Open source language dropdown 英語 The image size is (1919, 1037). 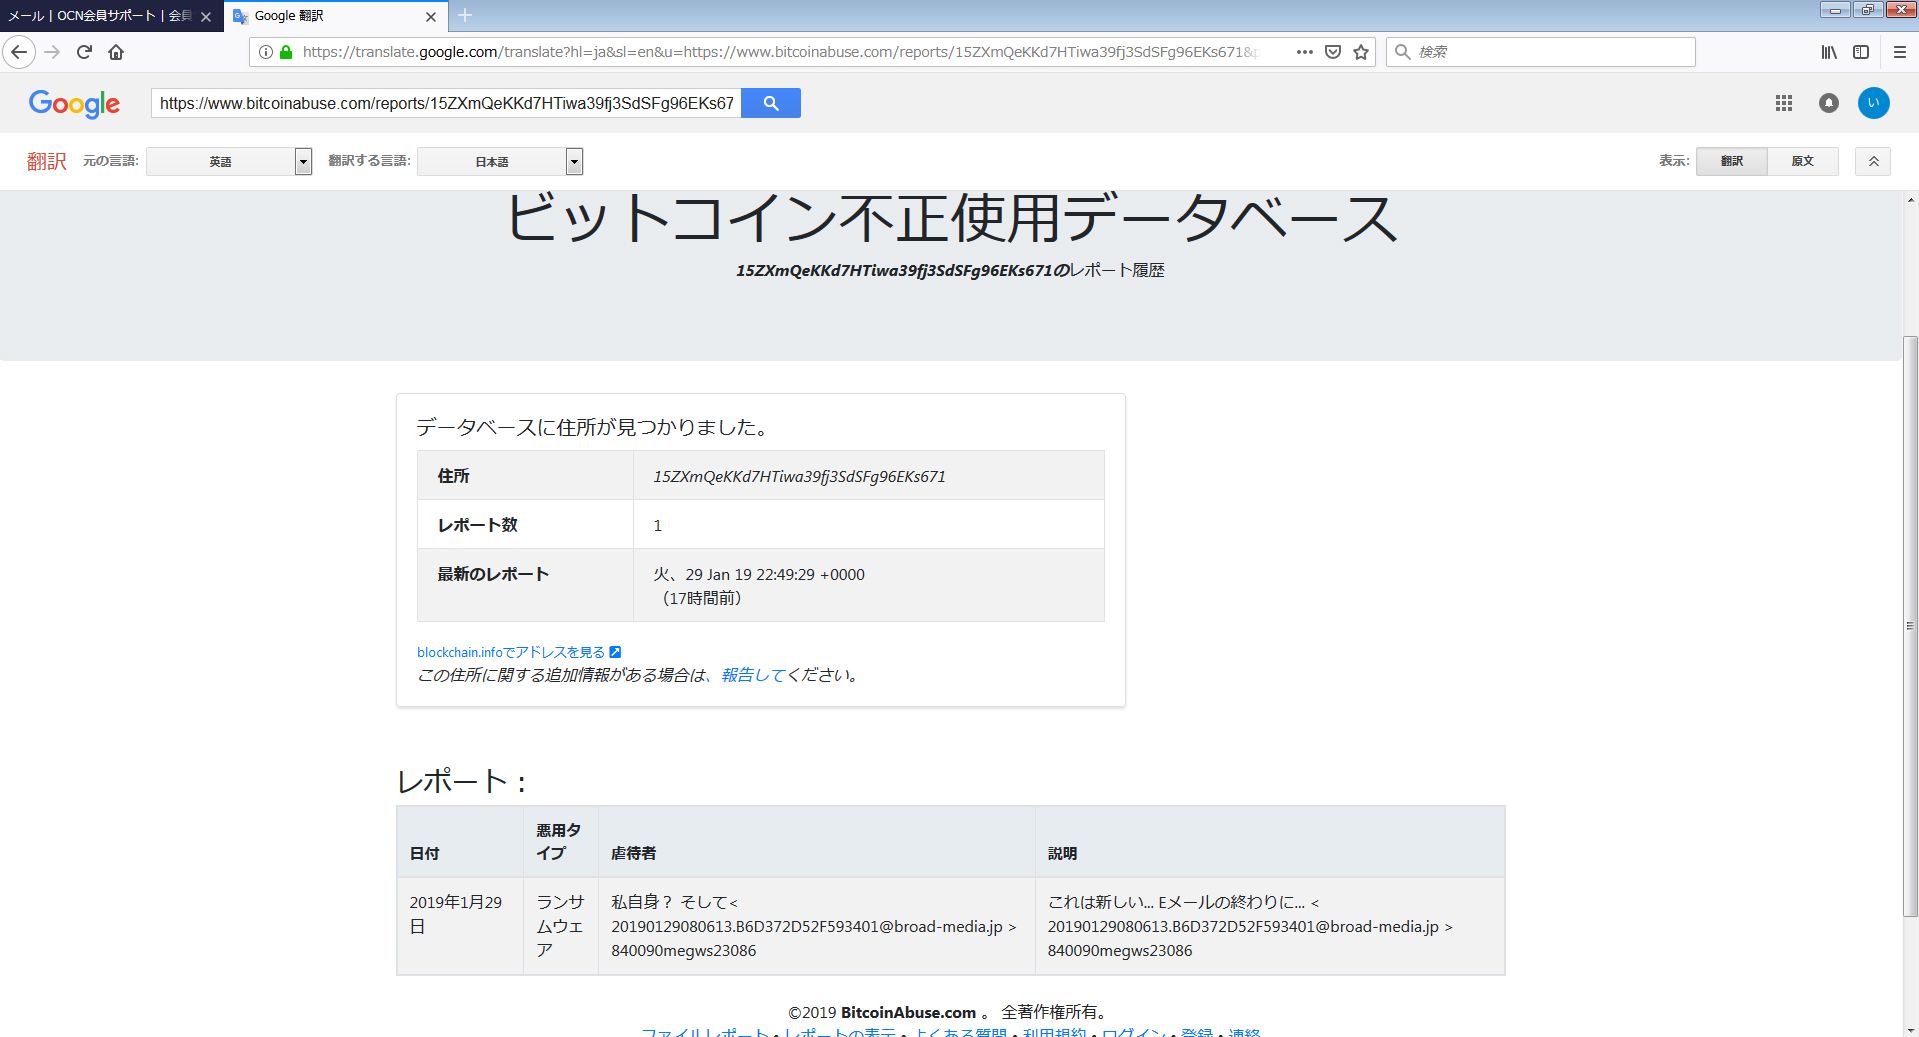point(229,161)
